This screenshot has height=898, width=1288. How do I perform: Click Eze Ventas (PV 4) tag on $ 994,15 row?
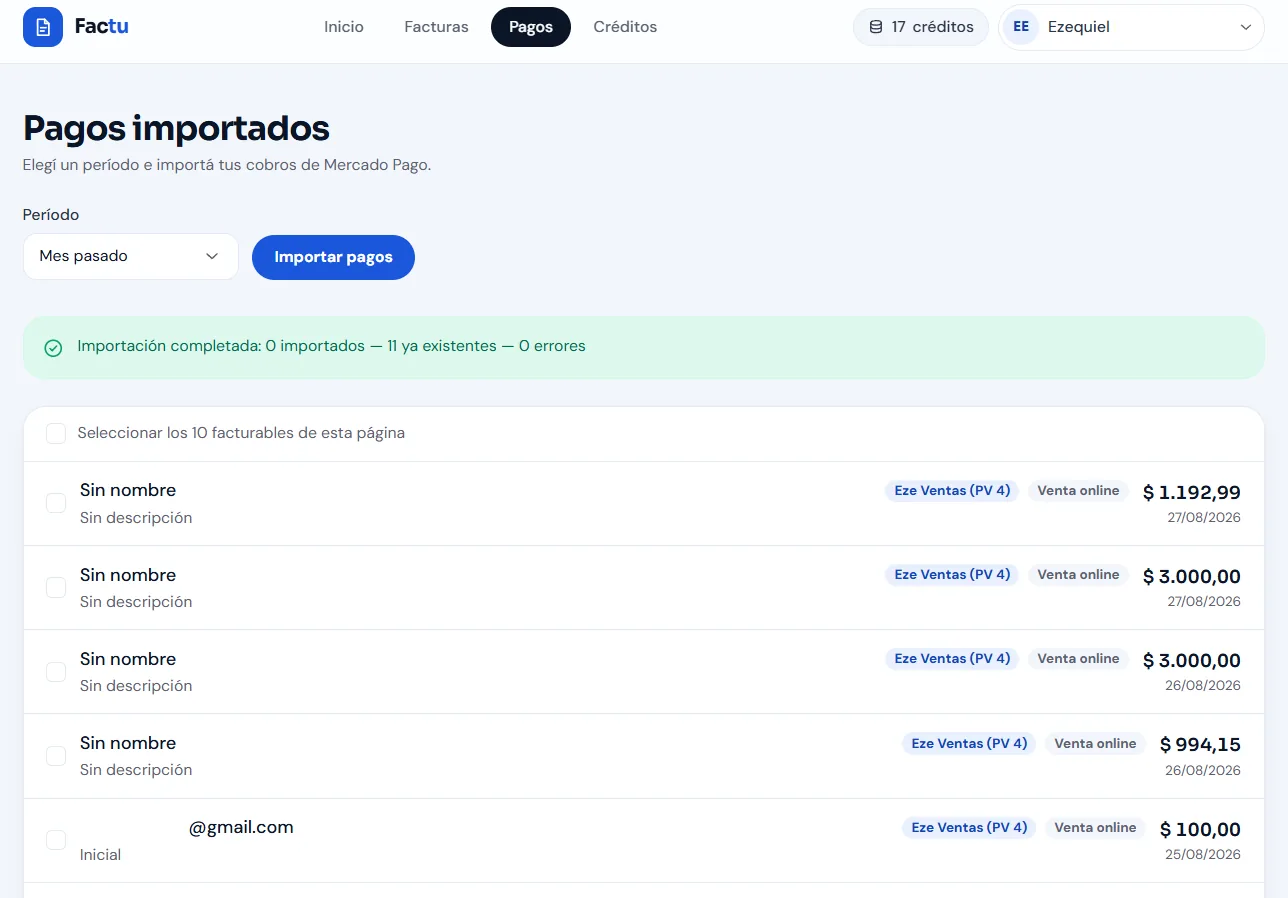click(969, 744)
